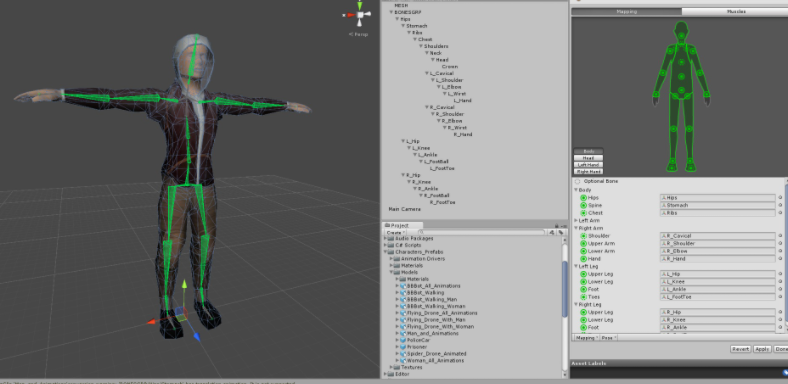Screen dimensions: 788x384
Task: Open object picker for L_Hip field
Action: point(780,274)
